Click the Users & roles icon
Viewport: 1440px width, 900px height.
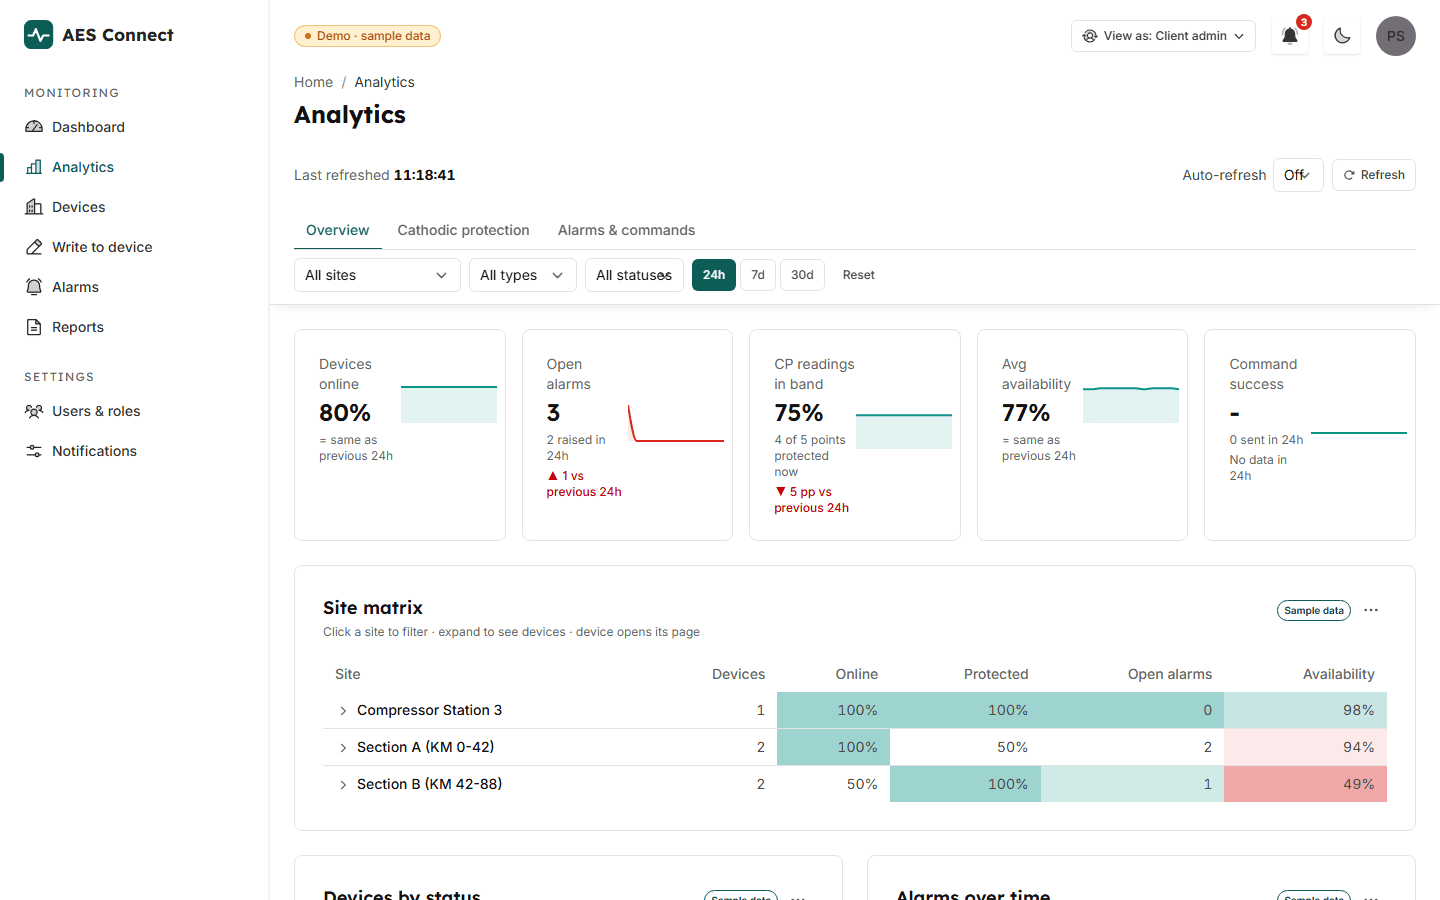[x=34, y=411]
